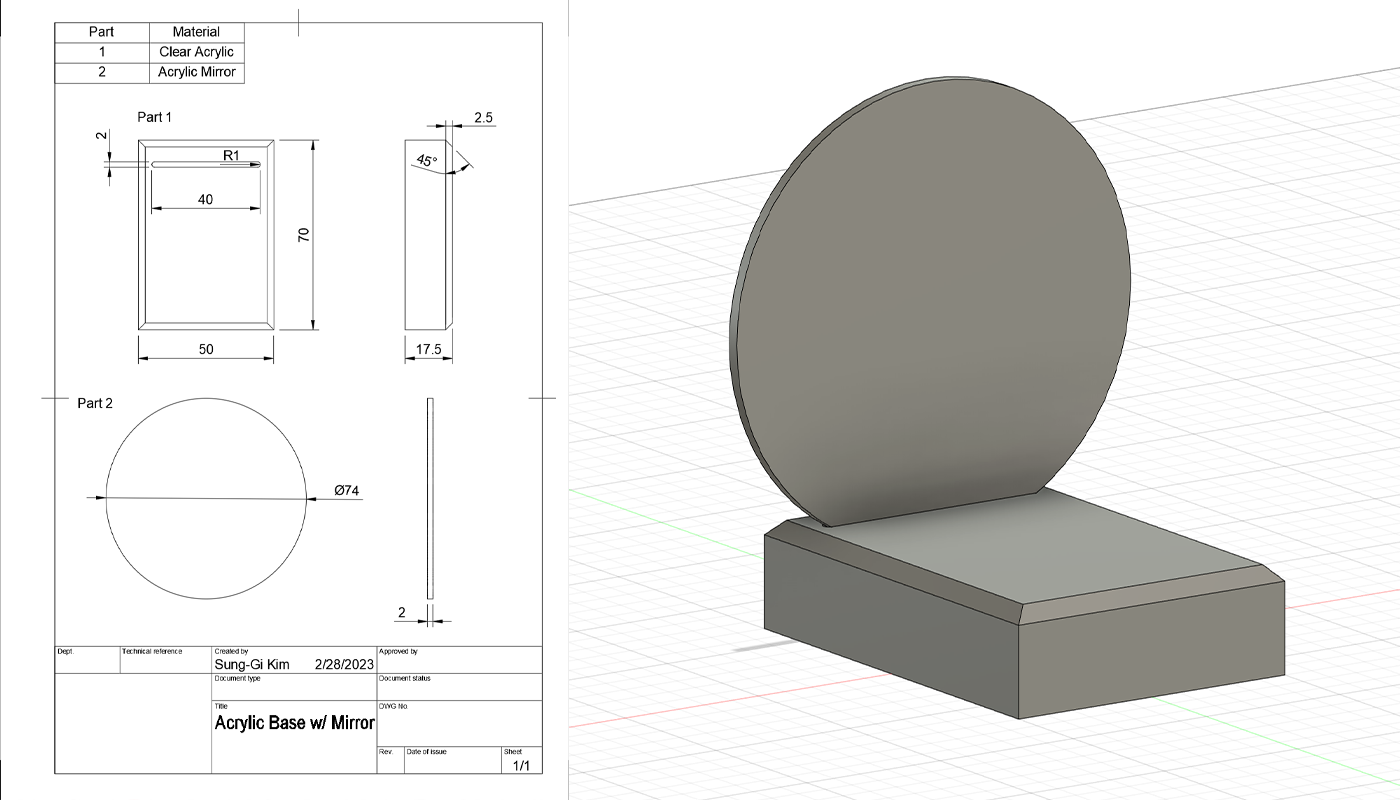Click the "Created by" field label

(x=231, y=651)
